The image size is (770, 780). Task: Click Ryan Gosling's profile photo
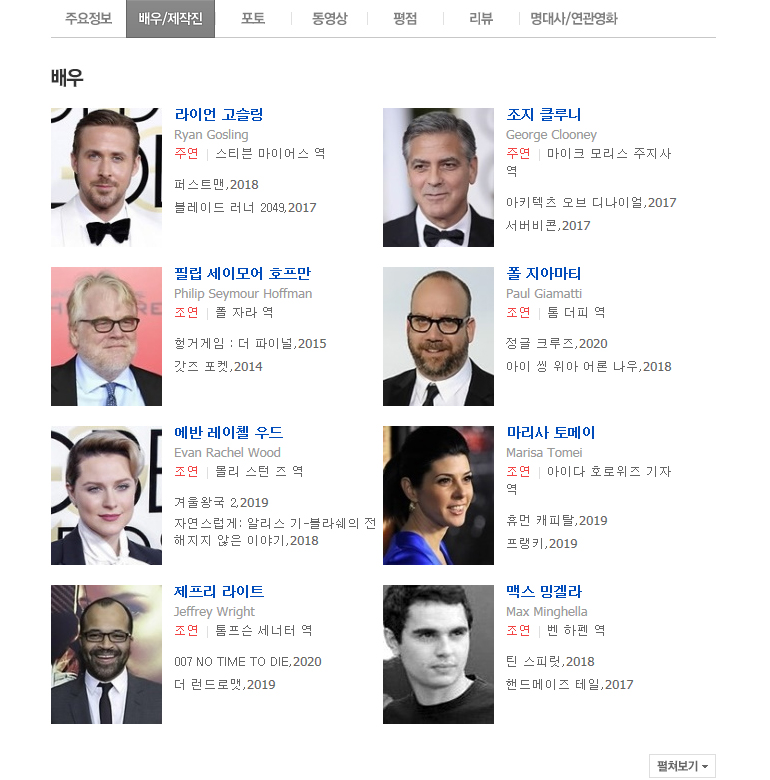pyautogui.click(x=106, y=177)
